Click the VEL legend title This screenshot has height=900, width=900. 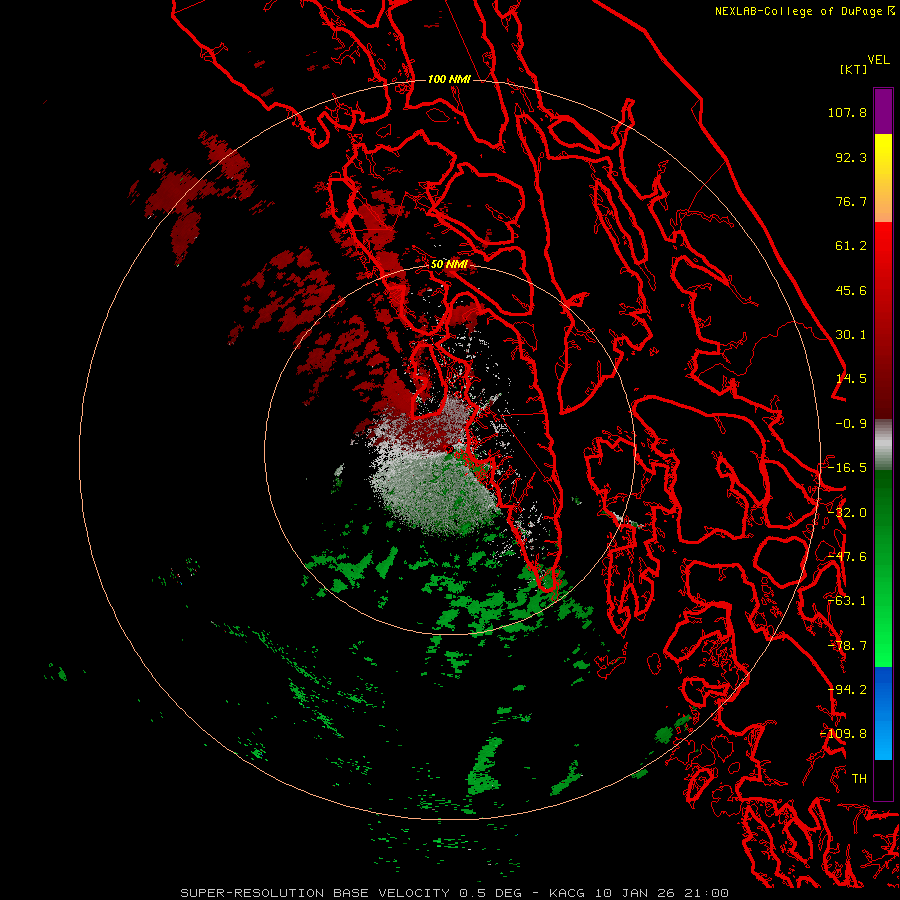[x=878, y=60]
